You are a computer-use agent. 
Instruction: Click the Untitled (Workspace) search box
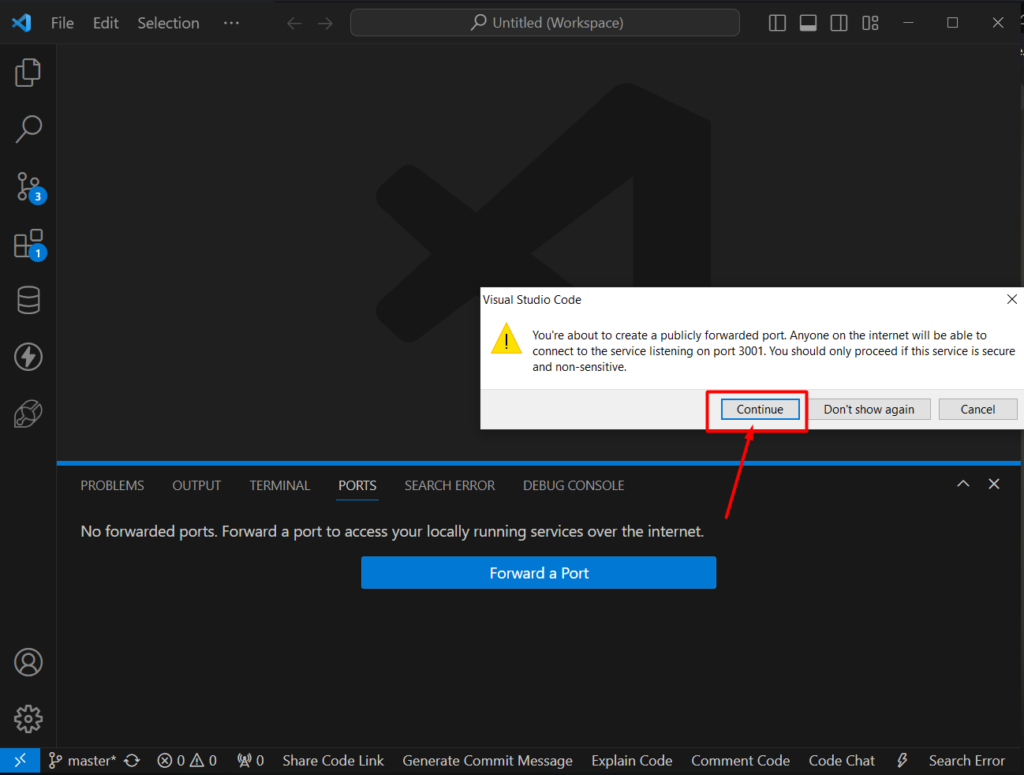tap(545, 23)
